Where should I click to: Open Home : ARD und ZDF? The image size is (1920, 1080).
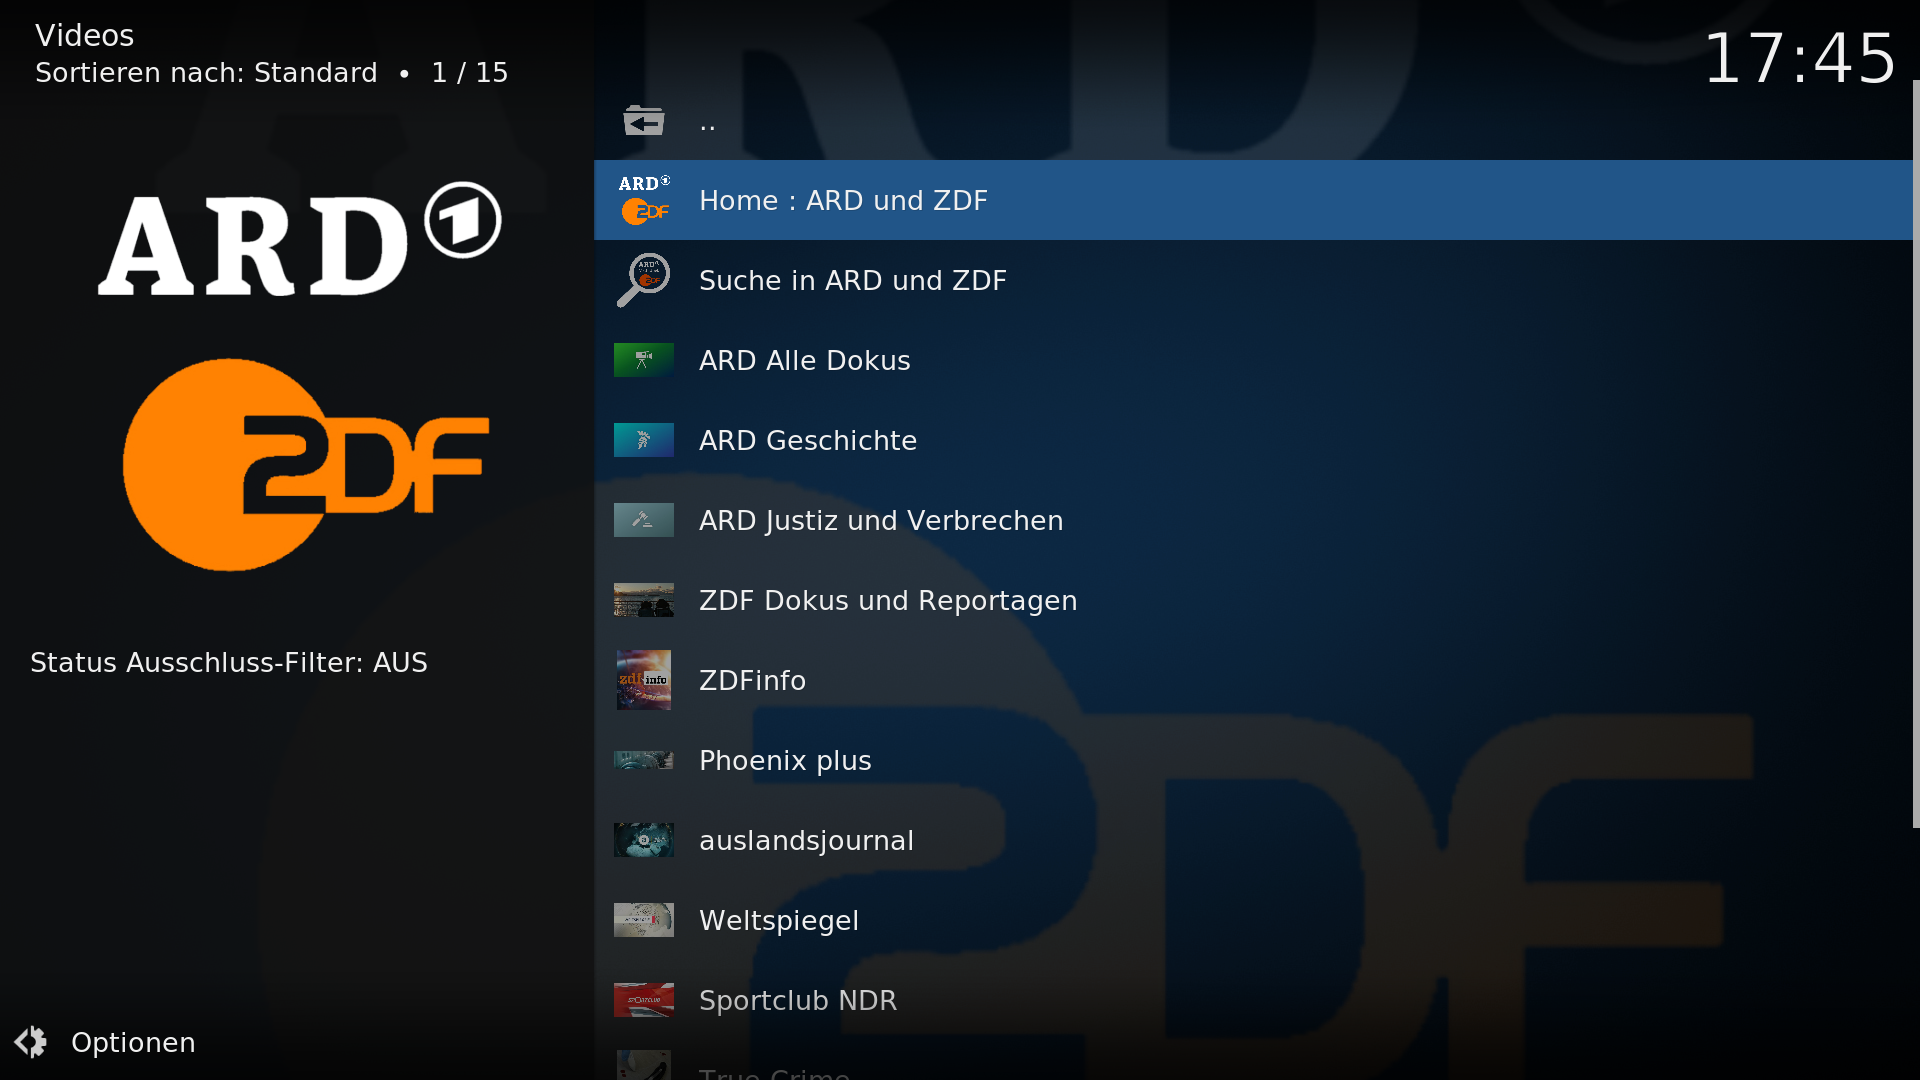click(x=1253, y=200)
